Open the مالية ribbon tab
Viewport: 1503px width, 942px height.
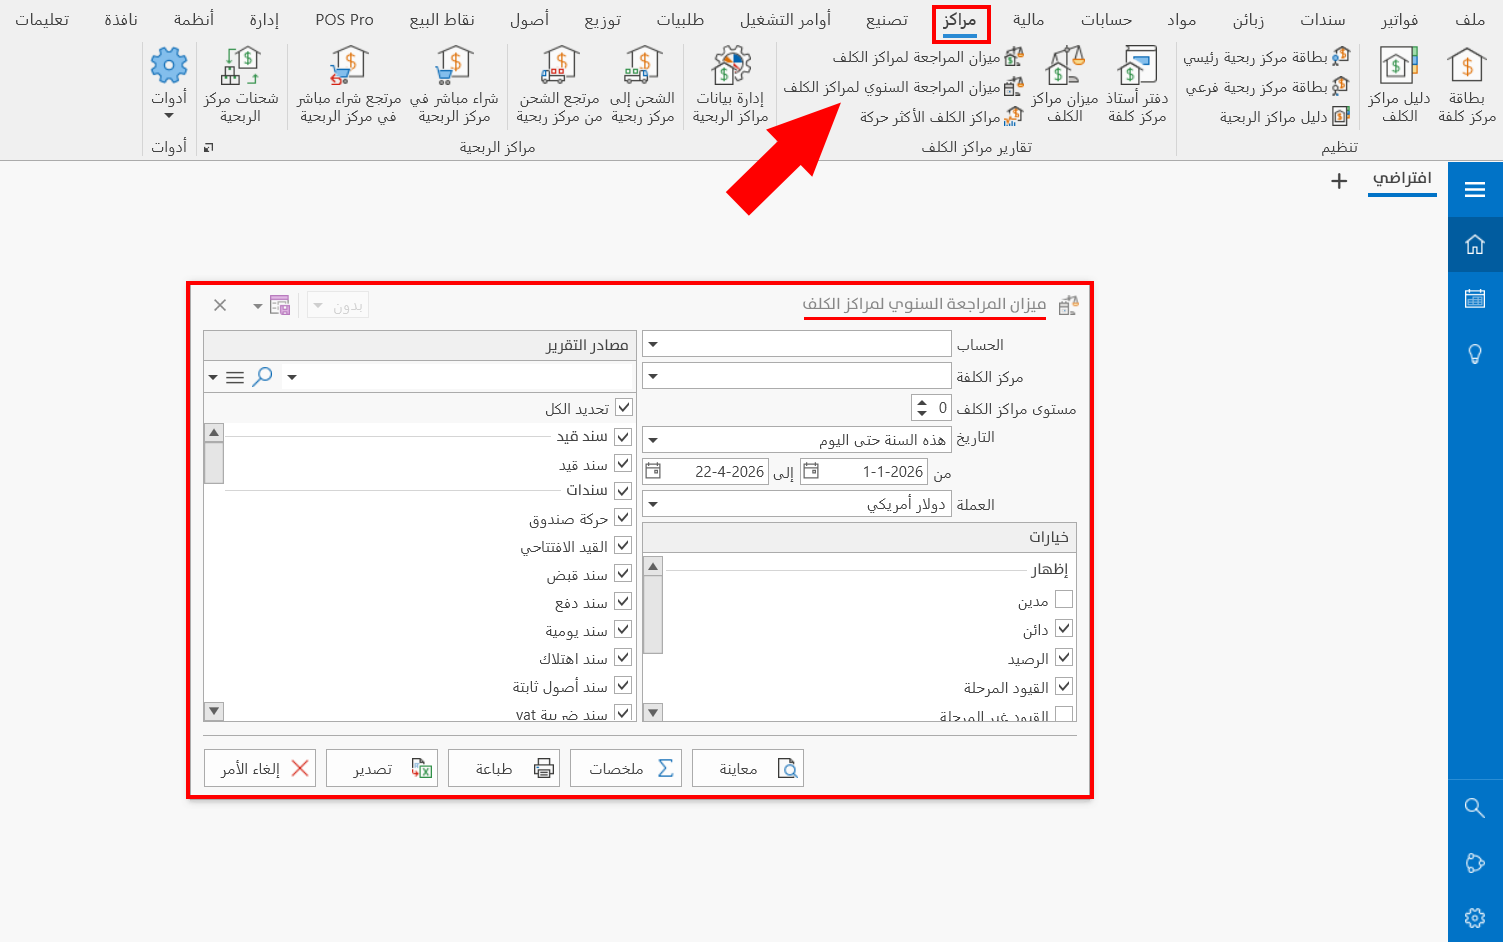coord(1028,20)
